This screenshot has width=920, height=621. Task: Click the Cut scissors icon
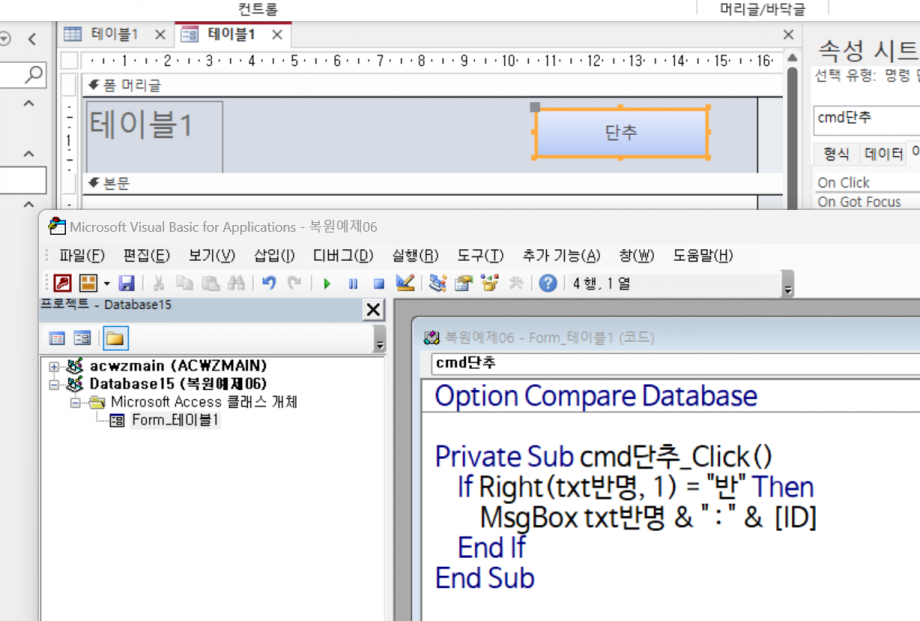pyautogui.click(x=158, y=284)
